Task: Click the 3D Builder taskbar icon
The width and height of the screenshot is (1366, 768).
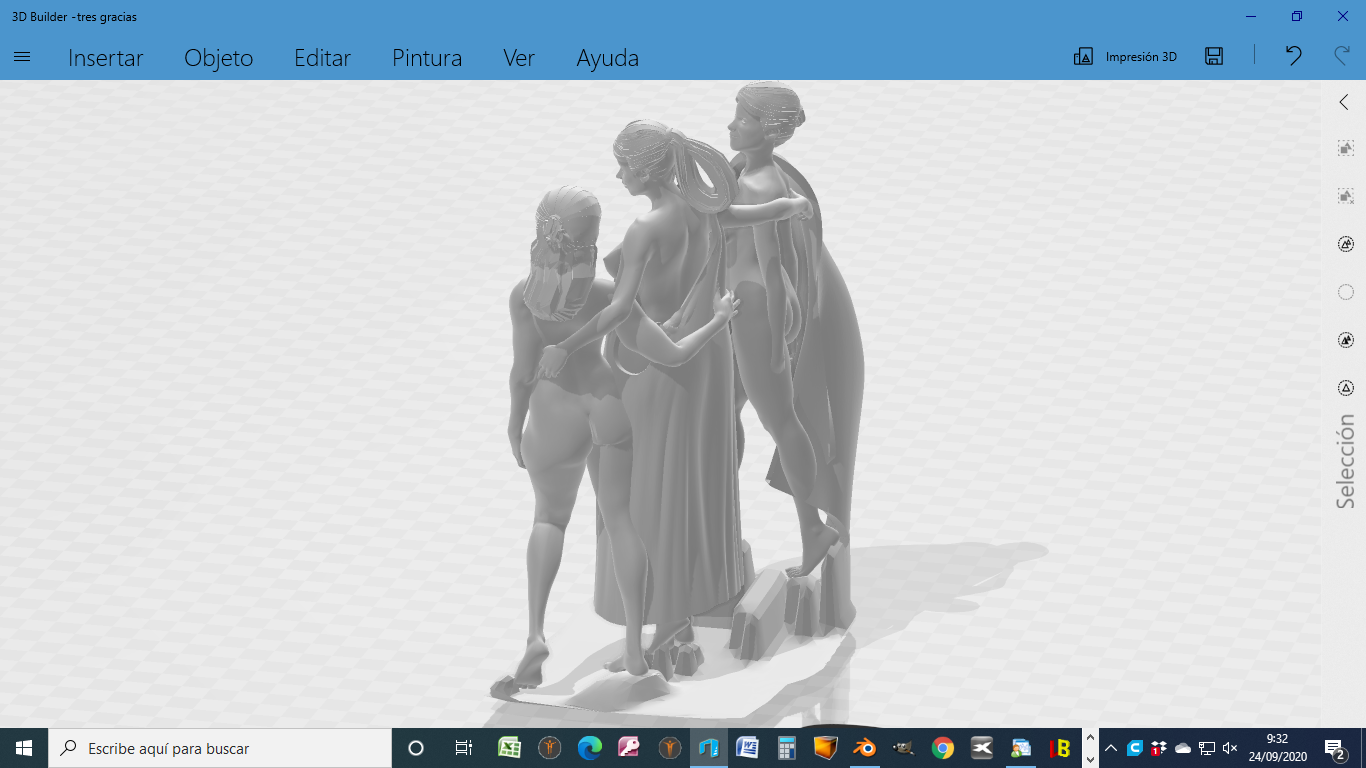Action: [x=709, y=748]
